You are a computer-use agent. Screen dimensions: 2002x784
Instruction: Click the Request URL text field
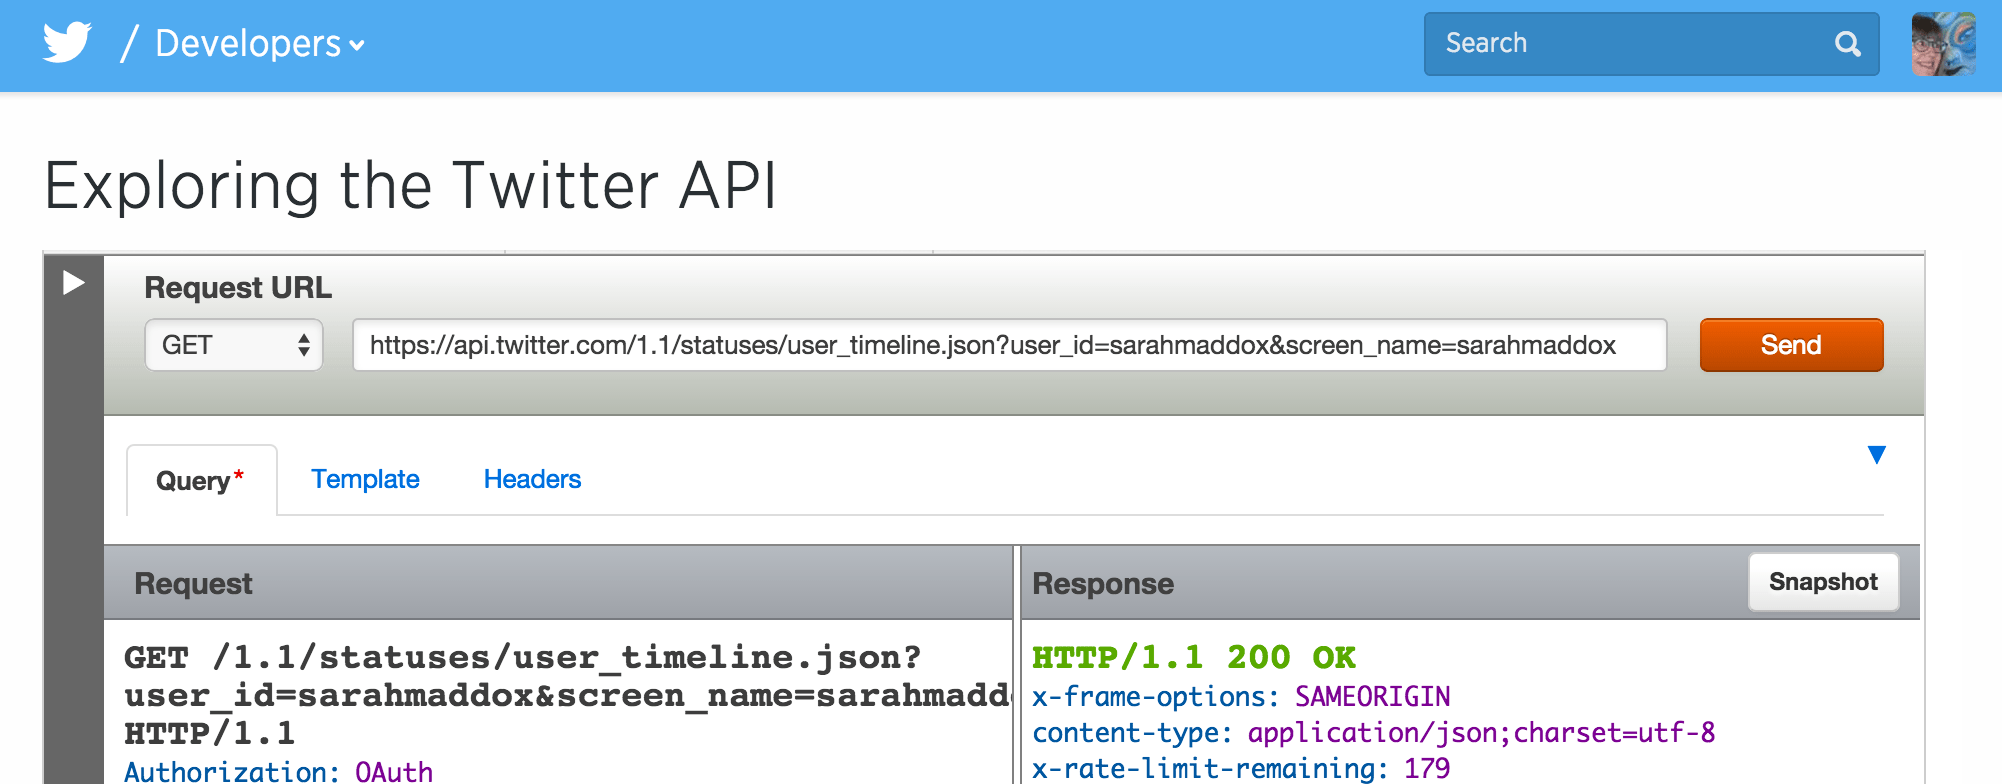(1009, 345)
